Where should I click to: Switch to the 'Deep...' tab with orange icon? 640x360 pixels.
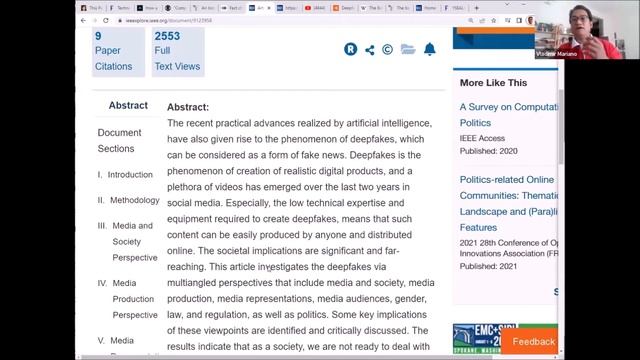(343, 8)
